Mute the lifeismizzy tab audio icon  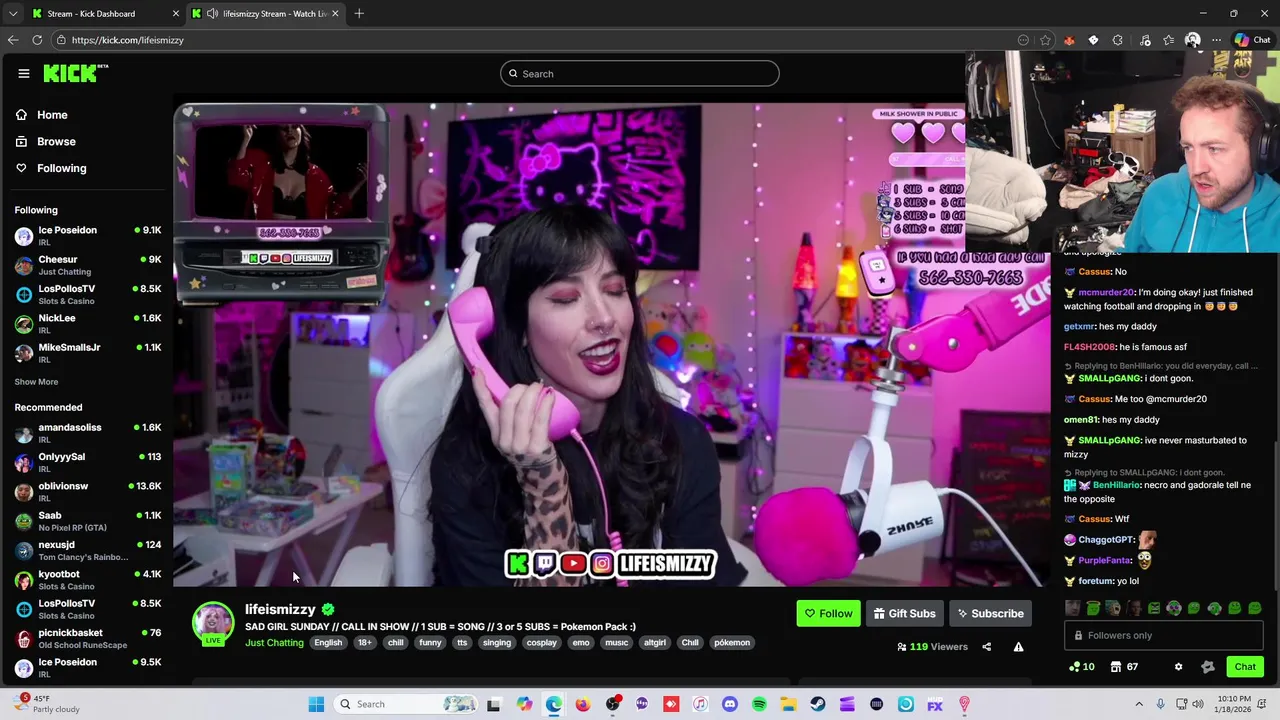tap(212, 14)
